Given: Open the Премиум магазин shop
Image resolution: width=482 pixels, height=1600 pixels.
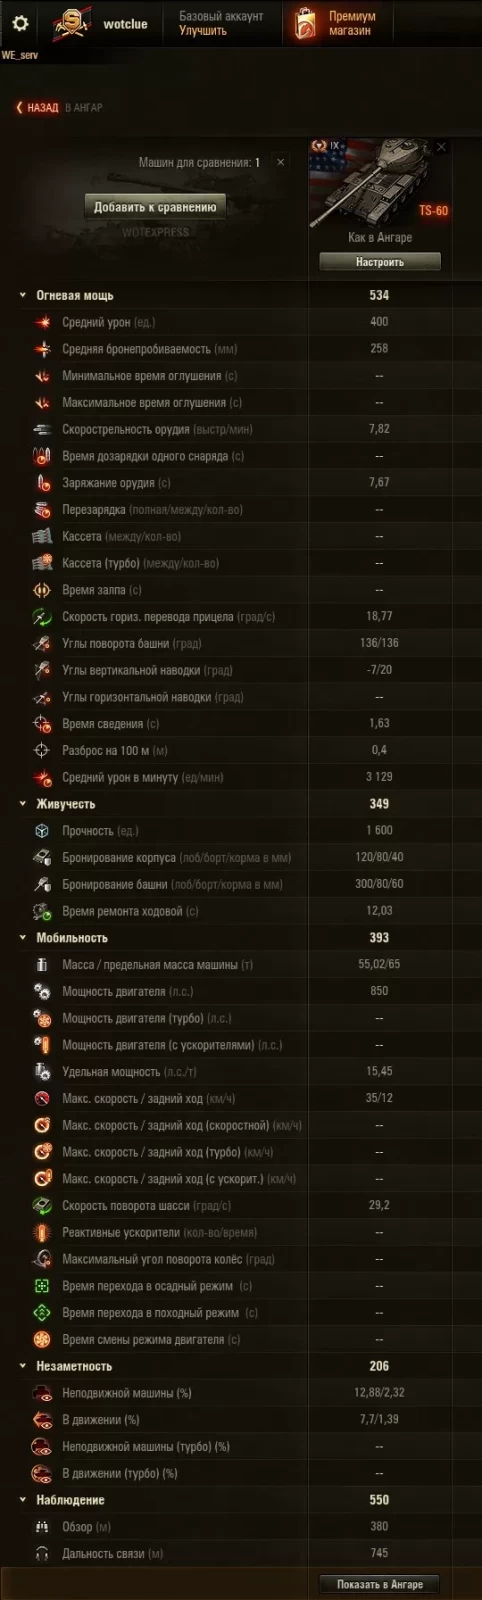Looking at the screenshot, I should (x=336, y=23).
